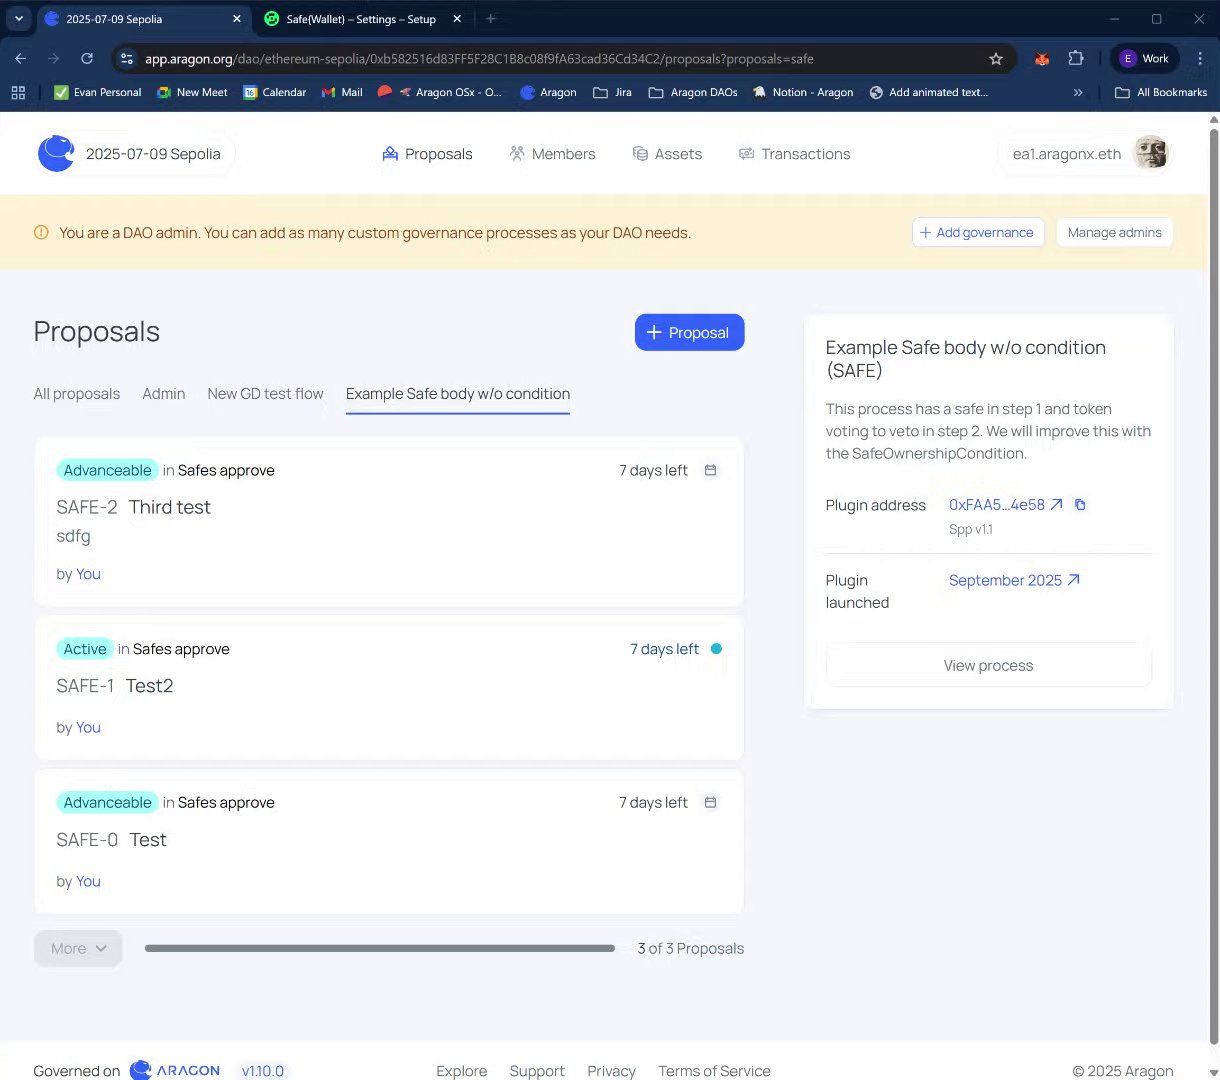Click calendar icon on SAFE-2 proposal

click(711, 470)
